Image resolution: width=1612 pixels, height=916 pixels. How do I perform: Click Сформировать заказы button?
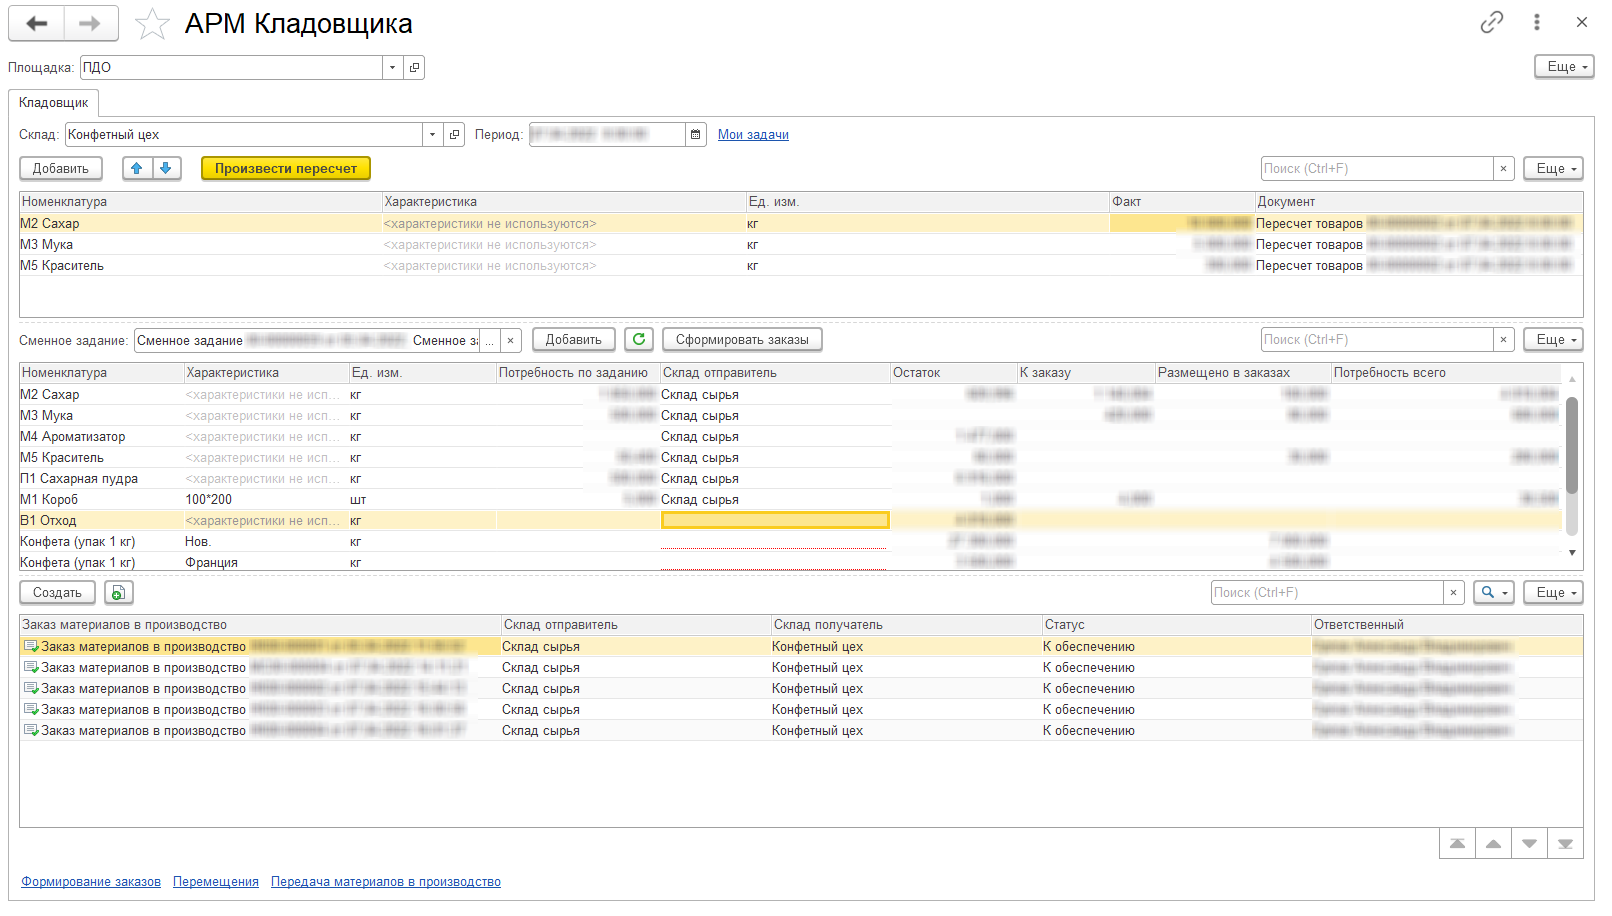click(742, 340)
